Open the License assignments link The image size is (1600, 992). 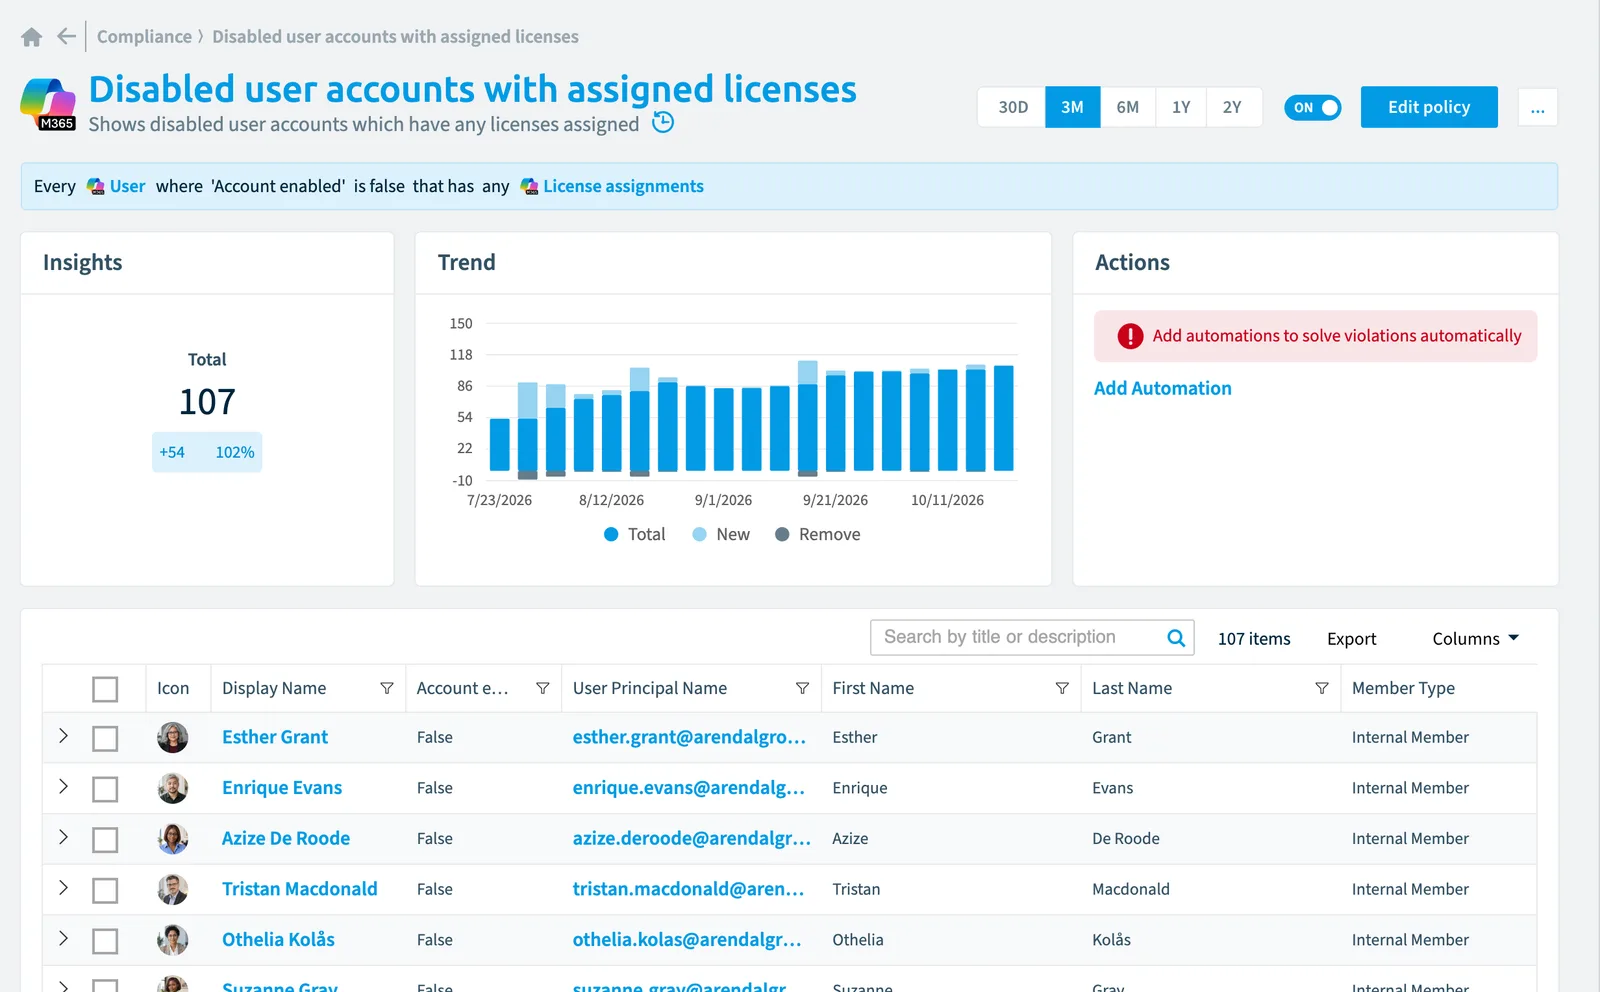[x=623, y=186]
